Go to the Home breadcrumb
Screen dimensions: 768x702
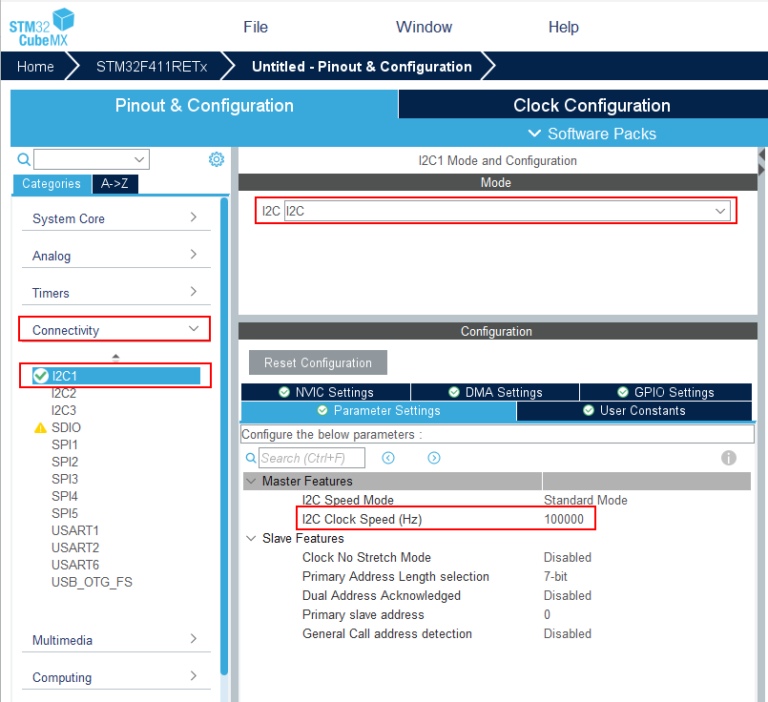(35, 67)
